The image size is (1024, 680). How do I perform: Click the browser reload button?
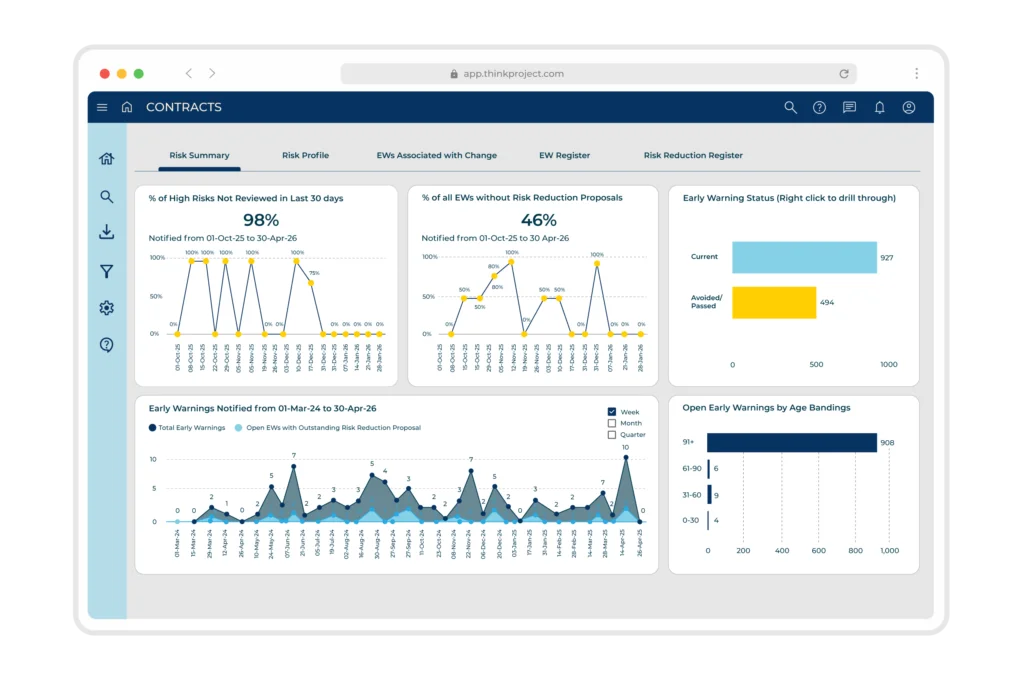point(844,74)
